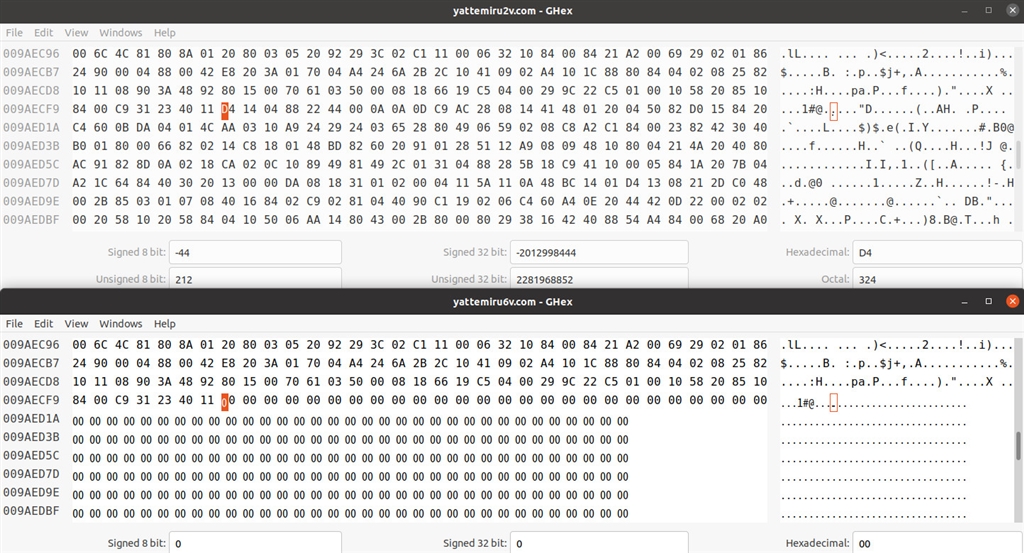Click offset 009AED5C in upper window

coord(31,165)
